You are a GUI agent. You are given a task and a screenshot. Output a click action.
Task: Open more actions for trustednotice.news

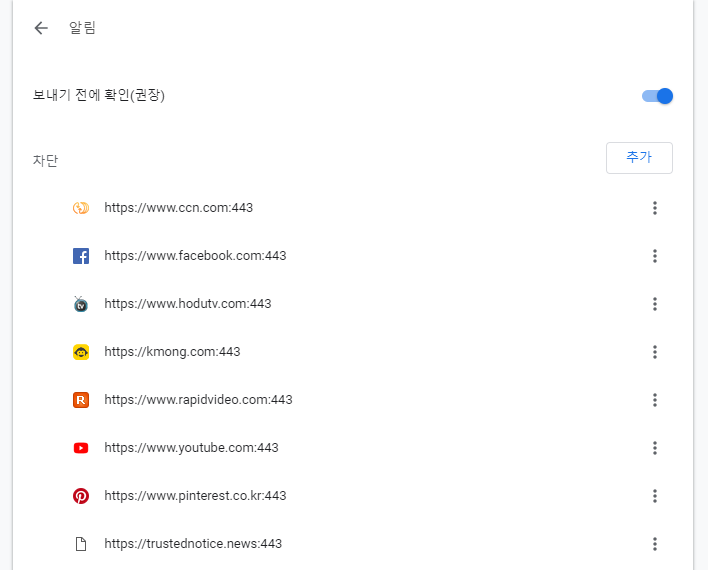click(655, 544)
